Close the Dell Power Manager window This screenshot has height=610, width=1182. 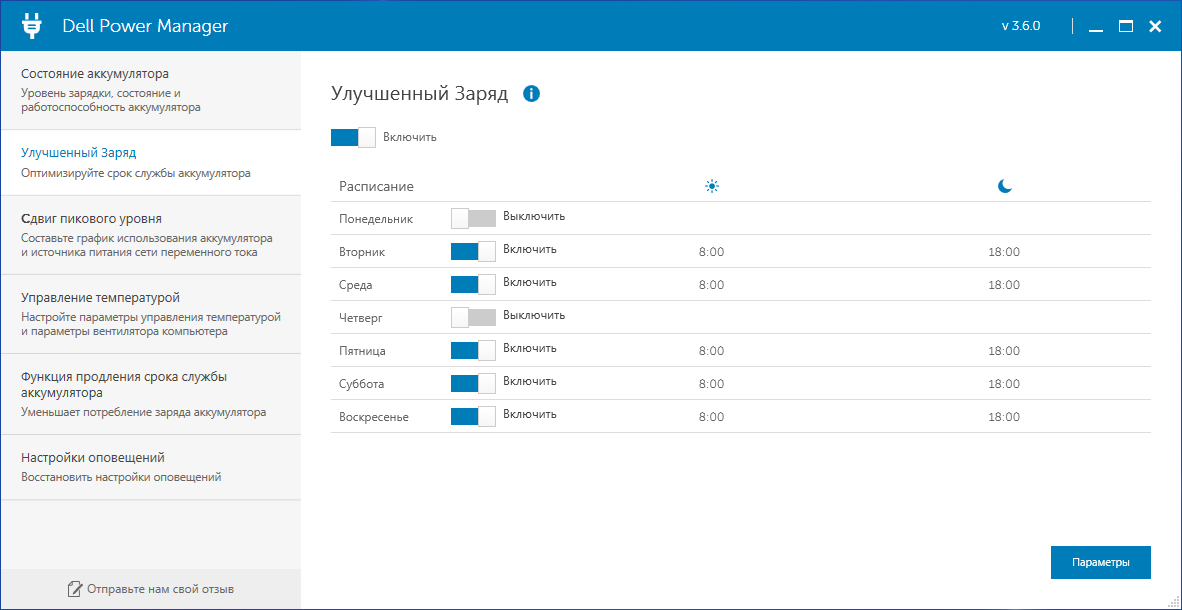[x=1155, y=26]
